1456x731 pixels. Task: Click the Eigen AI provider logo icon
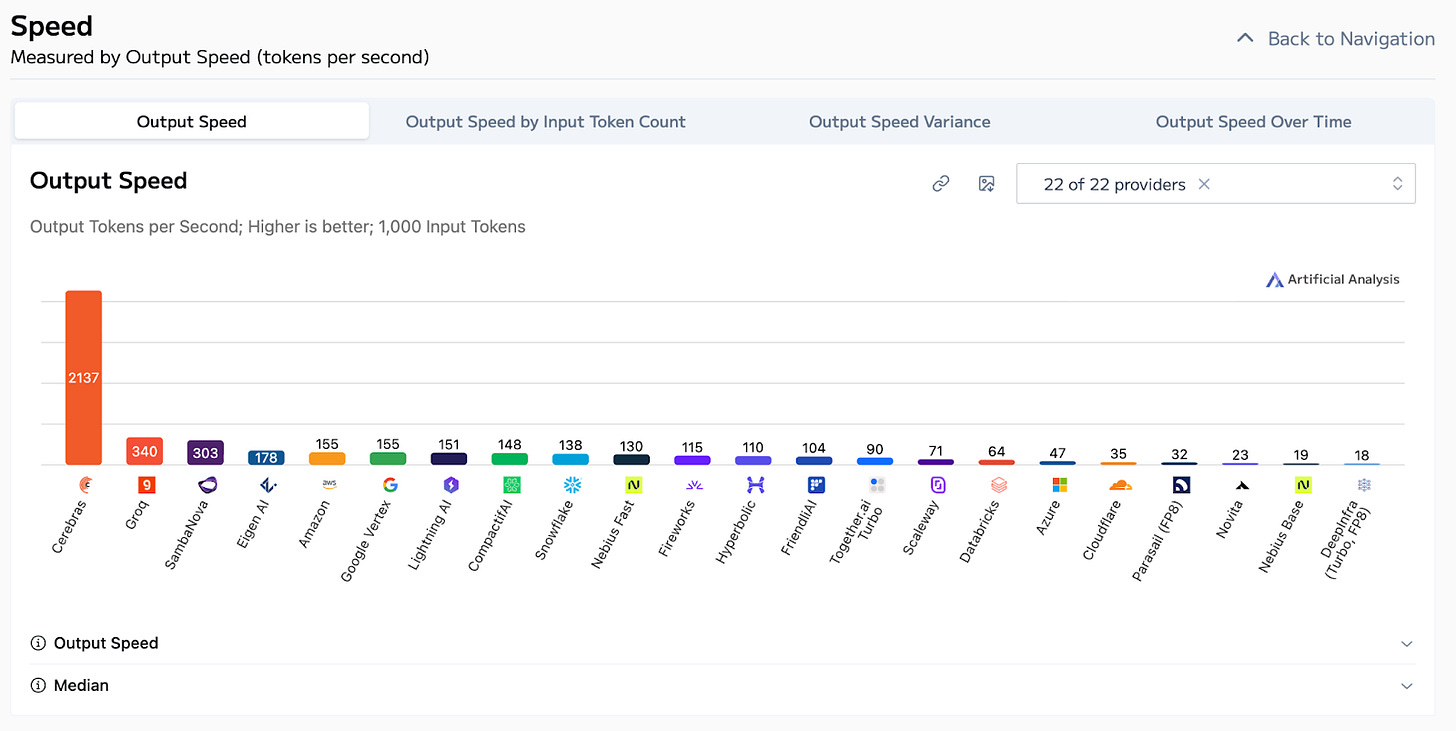point(267,485)
